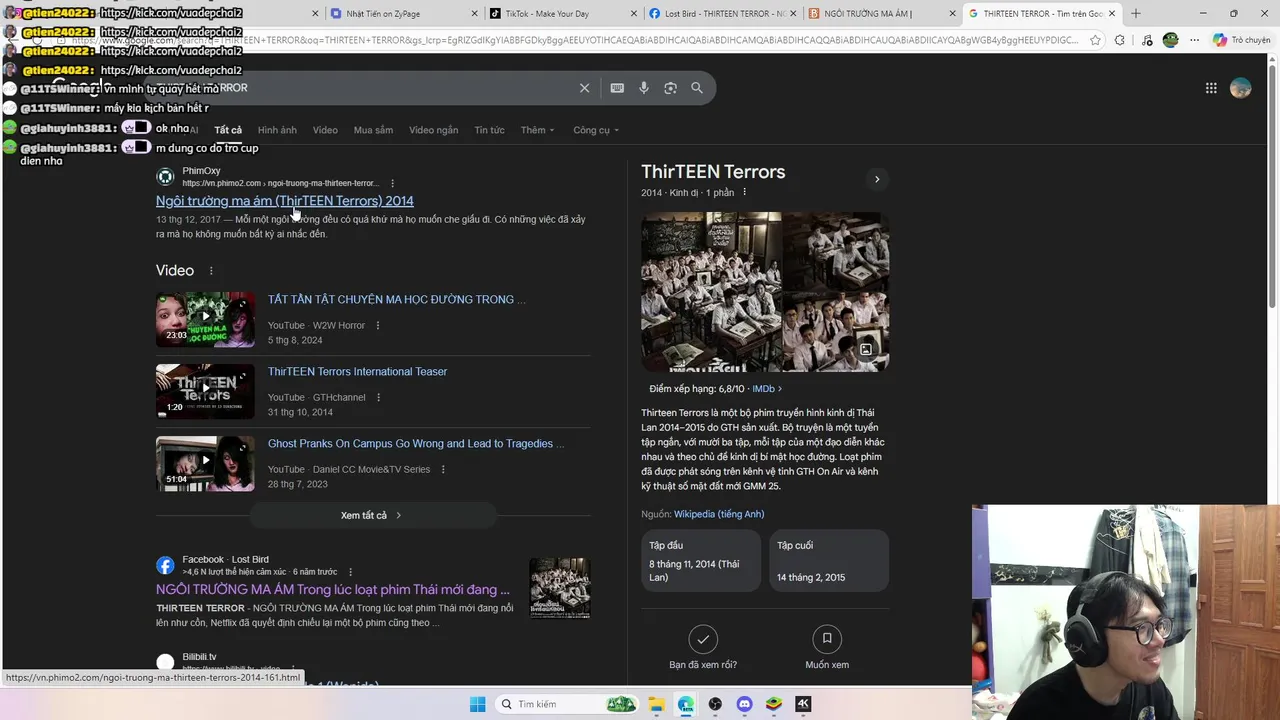Image resolution: width=1280 pixels, height=720 pixels.
Task: Open the frog browser profile avatar
Action: pyautogui.click(x=1171, y=40)
